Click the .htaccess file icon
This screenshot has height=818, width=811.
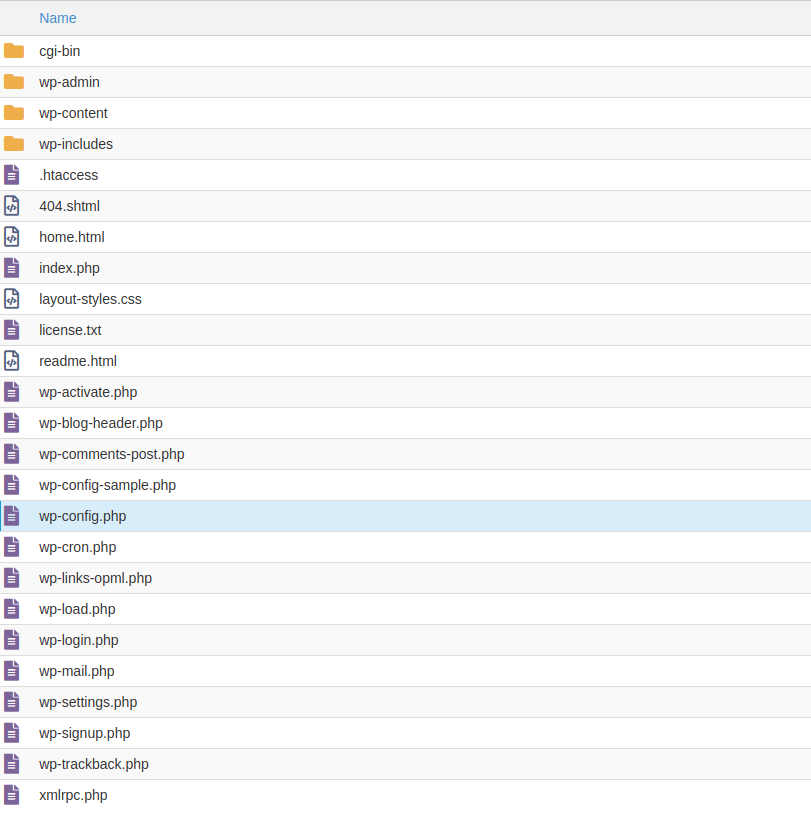point(12,175)
